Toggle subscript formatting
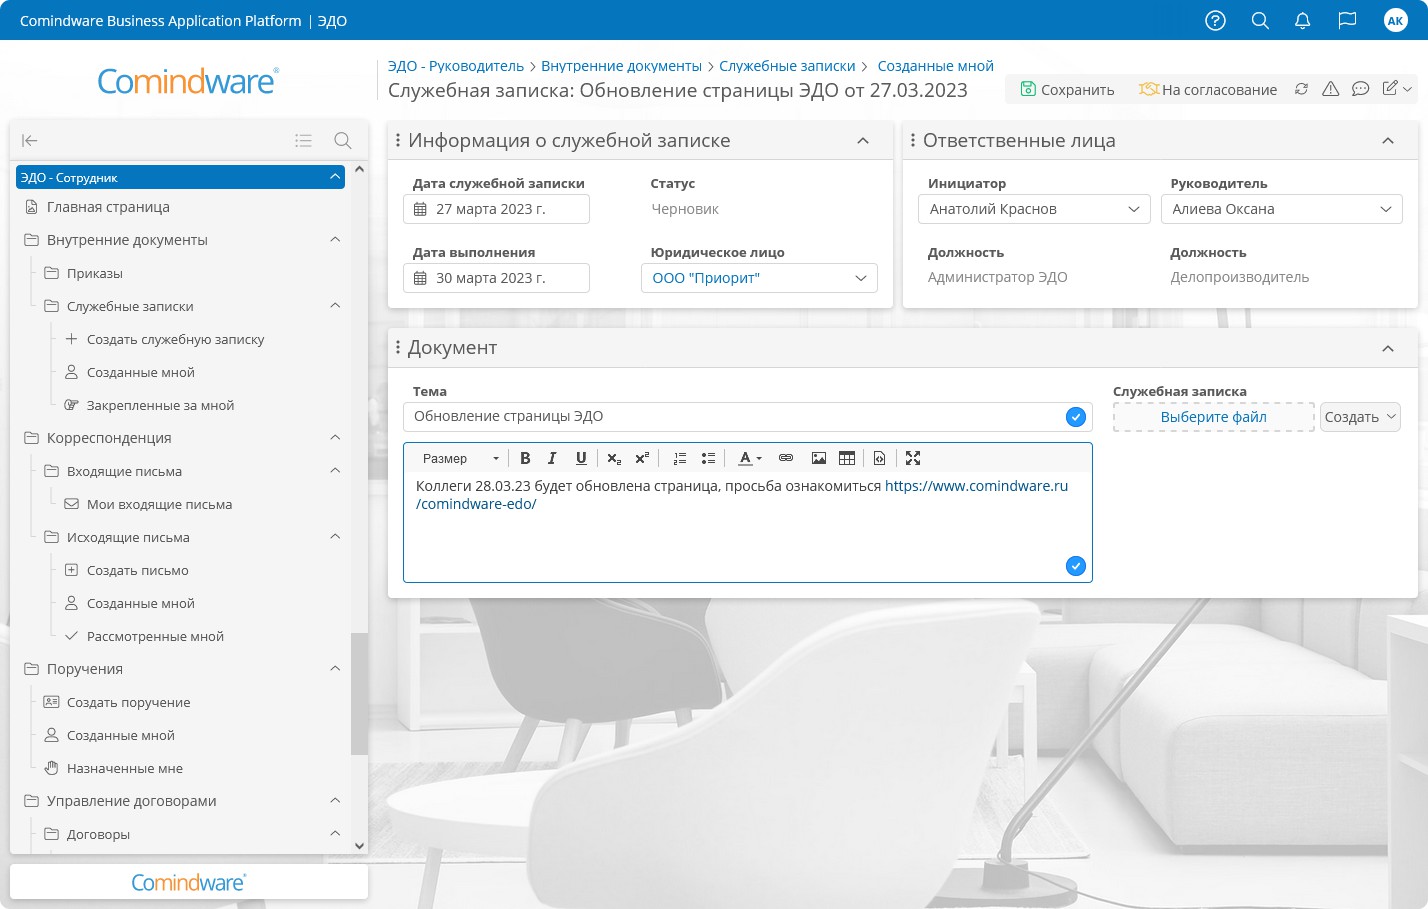The width and height of the screenshot is (1428, 909). click(614, 458)
